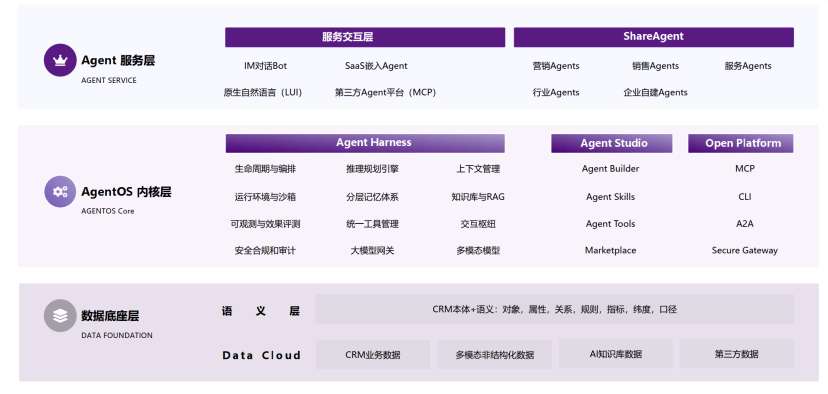This screenshot has width=828, height=394.
Task: Click the 数据底座层 title
Action: click(x=110, y=316)
